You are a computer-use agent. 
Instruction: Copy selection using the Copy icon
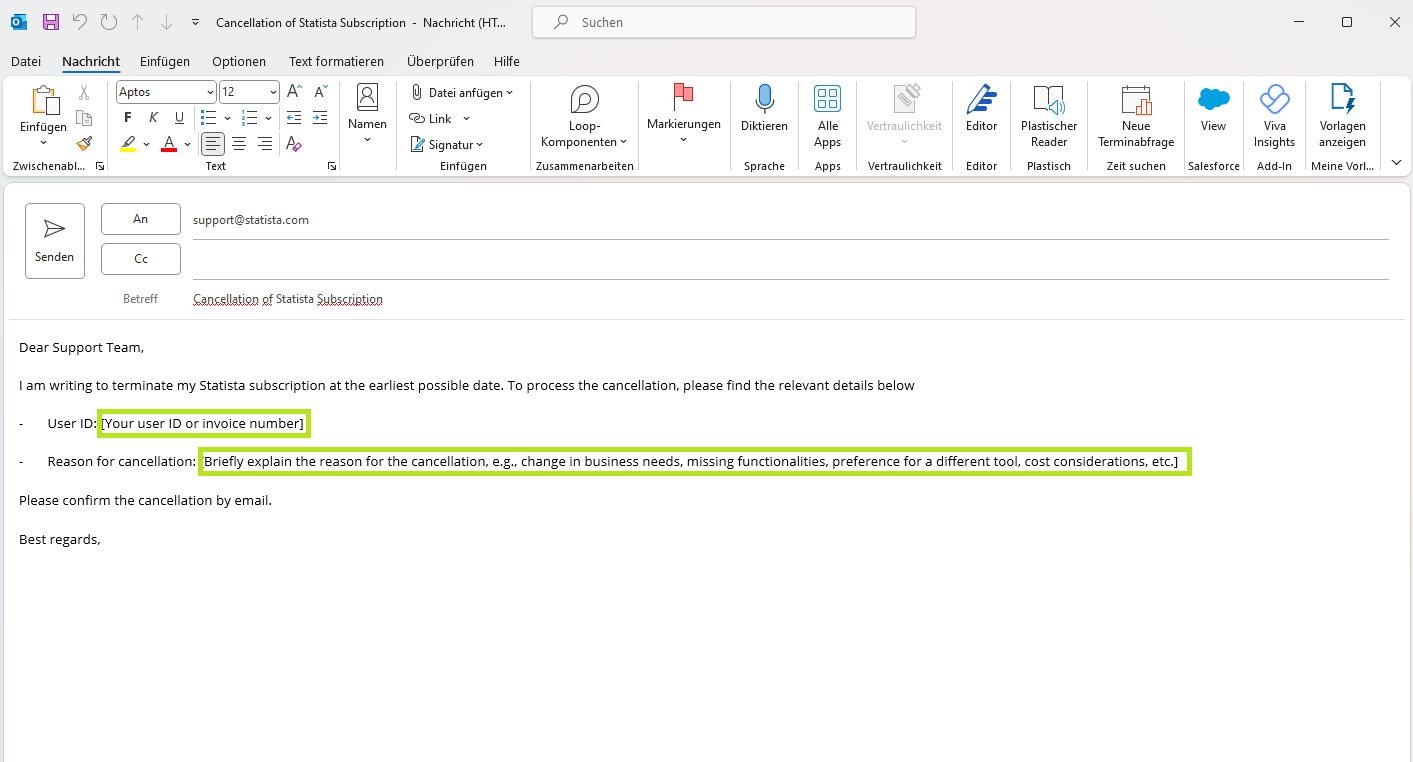[x=84, y=118]
